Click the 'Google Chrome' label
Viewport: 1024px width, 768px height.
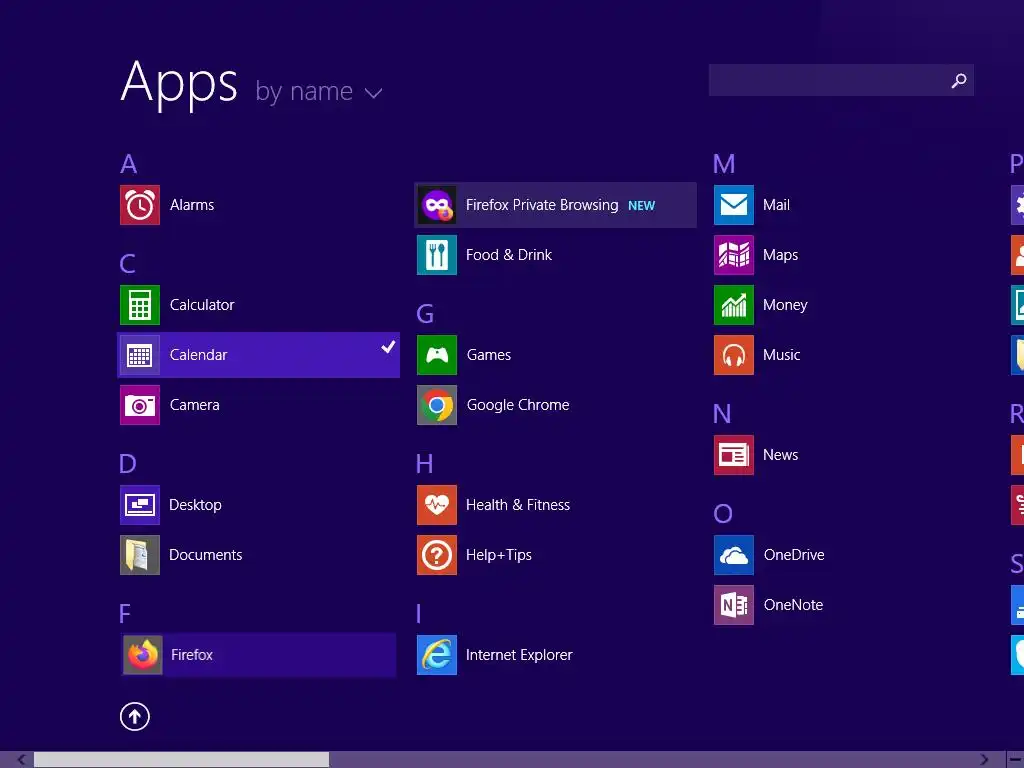point(518,406)
